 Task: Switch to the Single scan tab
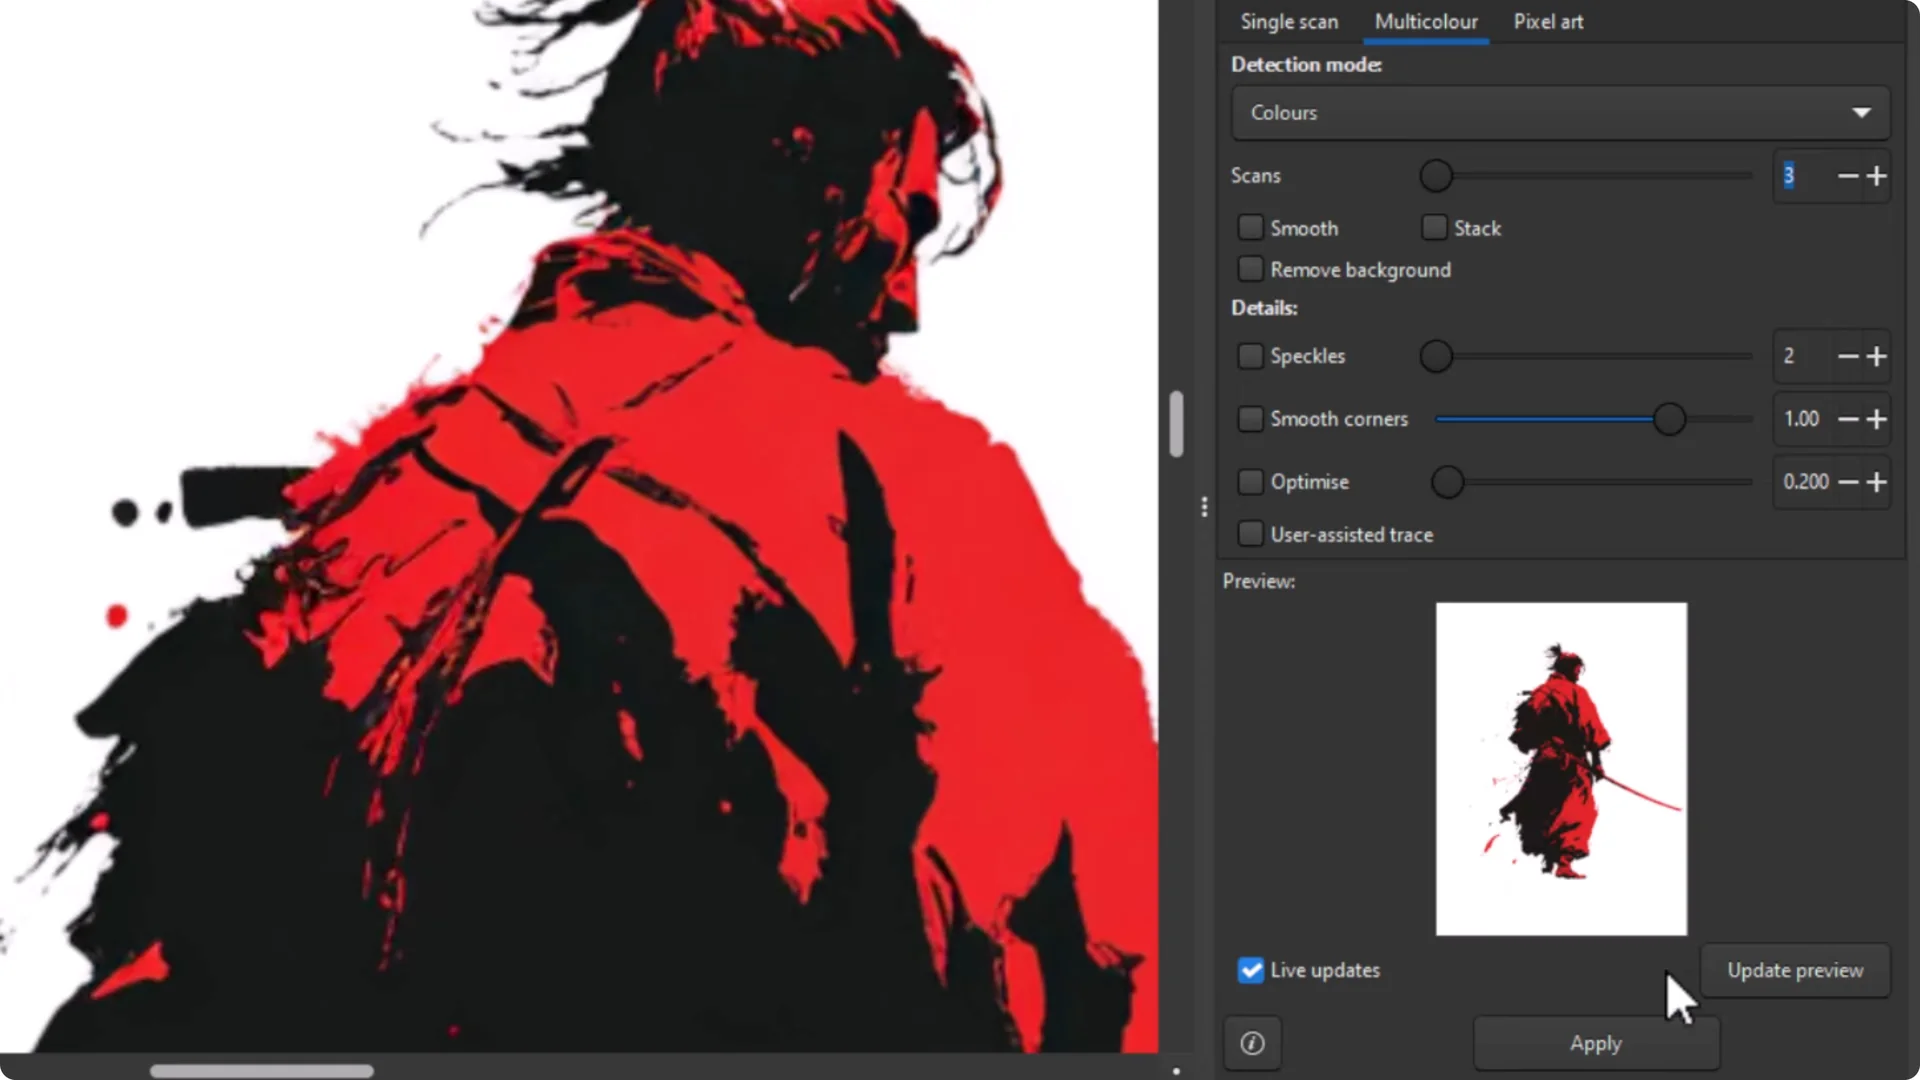[1289, 21]
